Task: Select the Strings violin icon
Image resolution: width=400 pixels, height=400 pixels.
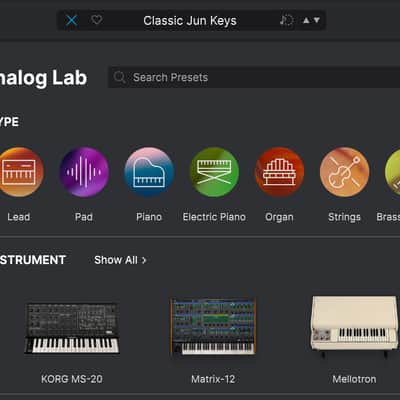Action: [344, 172]
